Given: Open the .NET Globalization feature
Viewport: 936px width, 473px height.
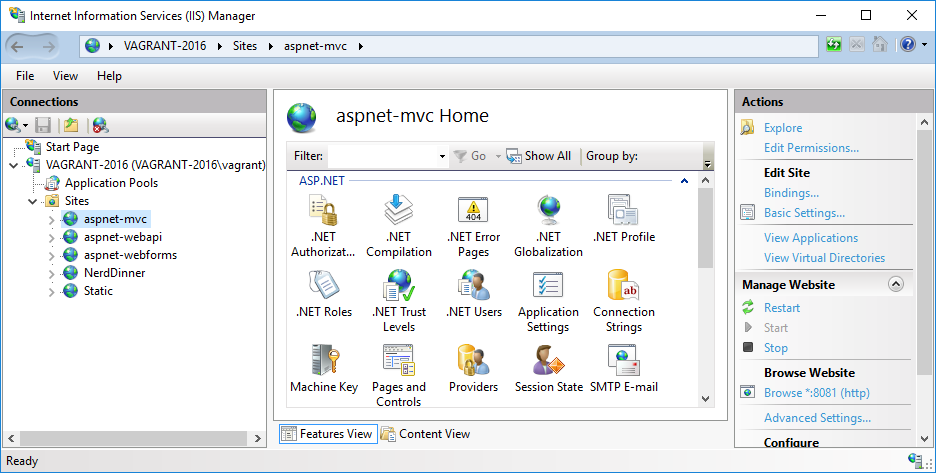Looking at the screenshot, I should coord(548,226).
